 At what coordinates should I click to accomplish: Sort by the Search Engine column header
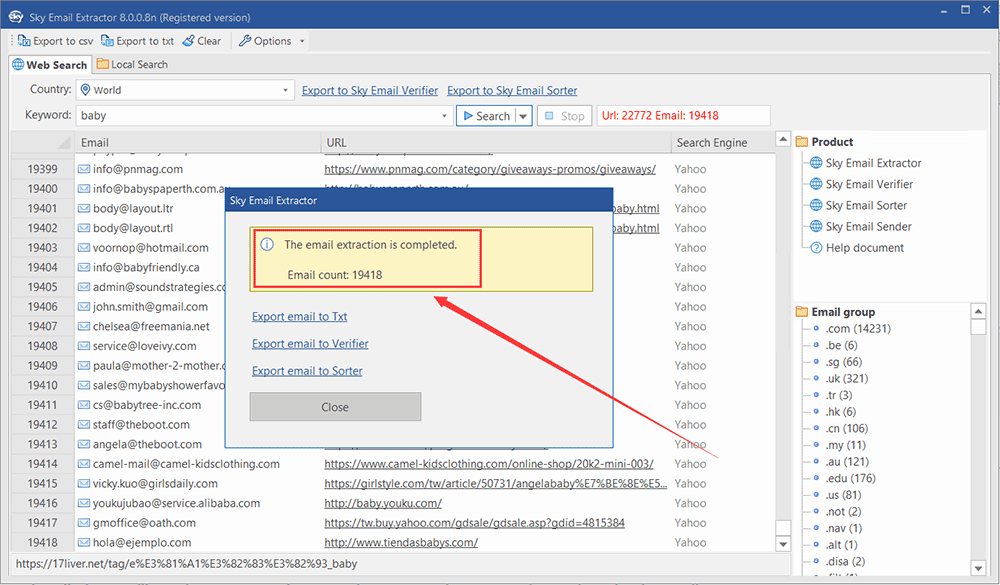[711, 142]
